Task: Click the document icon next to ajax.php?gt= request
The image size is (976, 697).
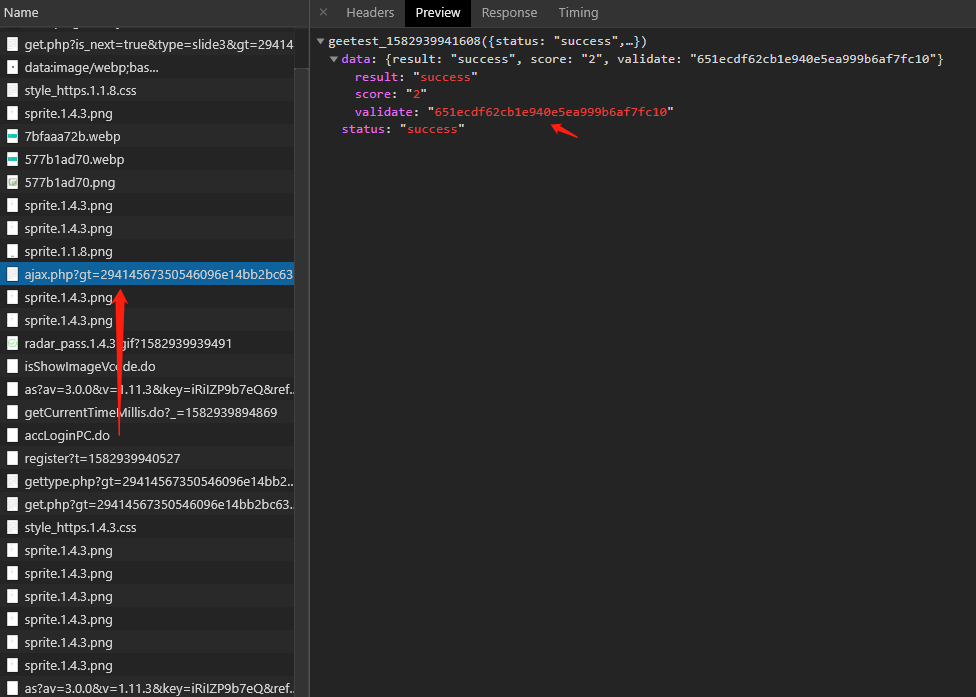Action: click(x=12, y=274)
